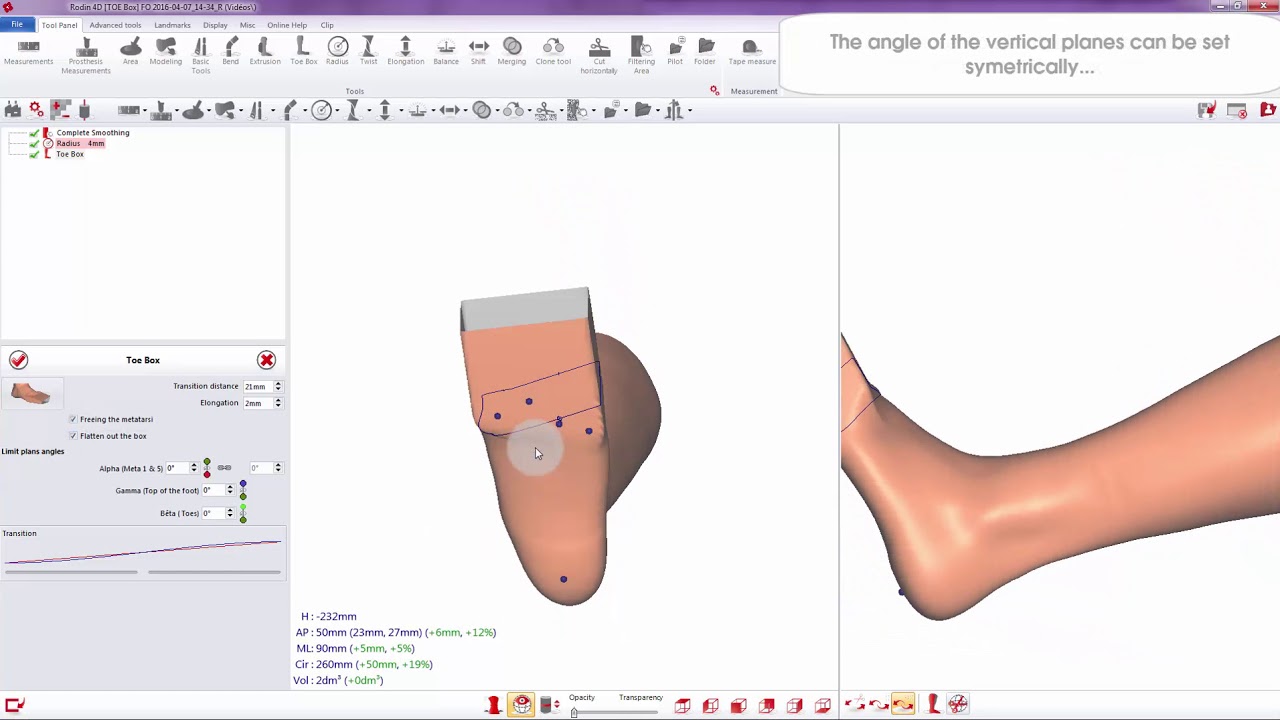Open the Filtering Area tool
This screenshot has width=1280, height=720.
(x=641, y=56)
